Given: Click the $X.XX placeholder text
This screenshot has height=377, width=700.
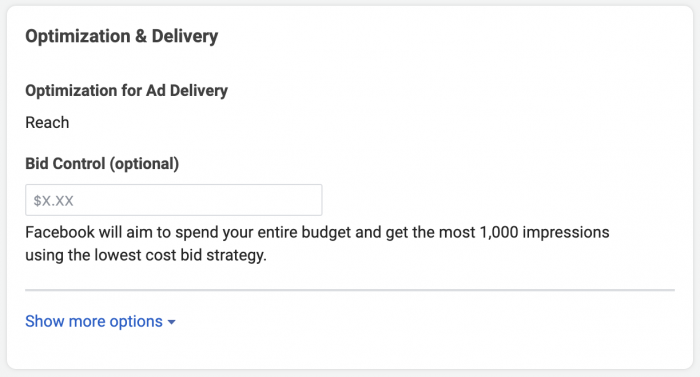Looking at the screenshot, I should (54, 201).
